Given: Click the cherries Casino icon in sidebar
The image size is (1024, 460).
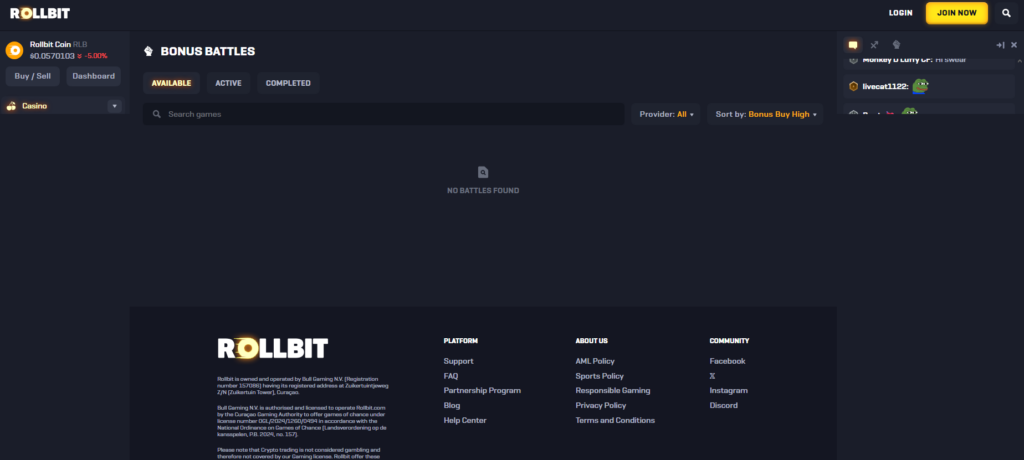Looking at the screenshot, I should point(12,106).
